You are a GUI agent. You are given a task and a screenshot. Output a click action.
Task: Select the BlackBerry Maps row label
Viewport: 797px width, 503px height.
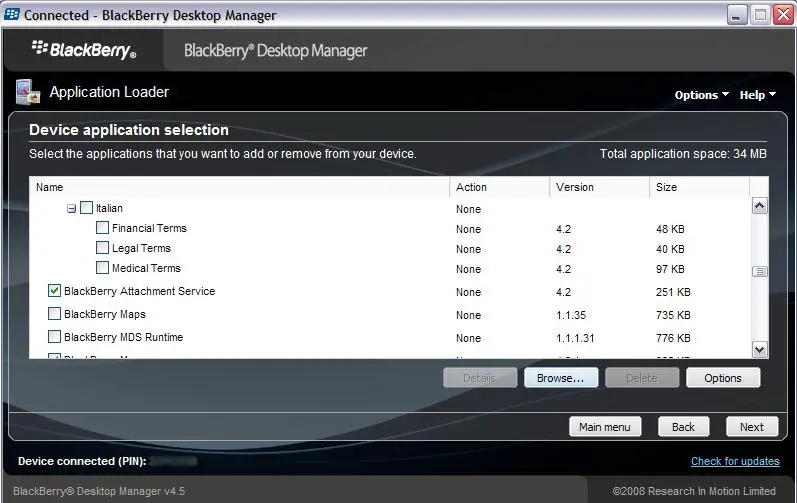click(x=105, y=314)
